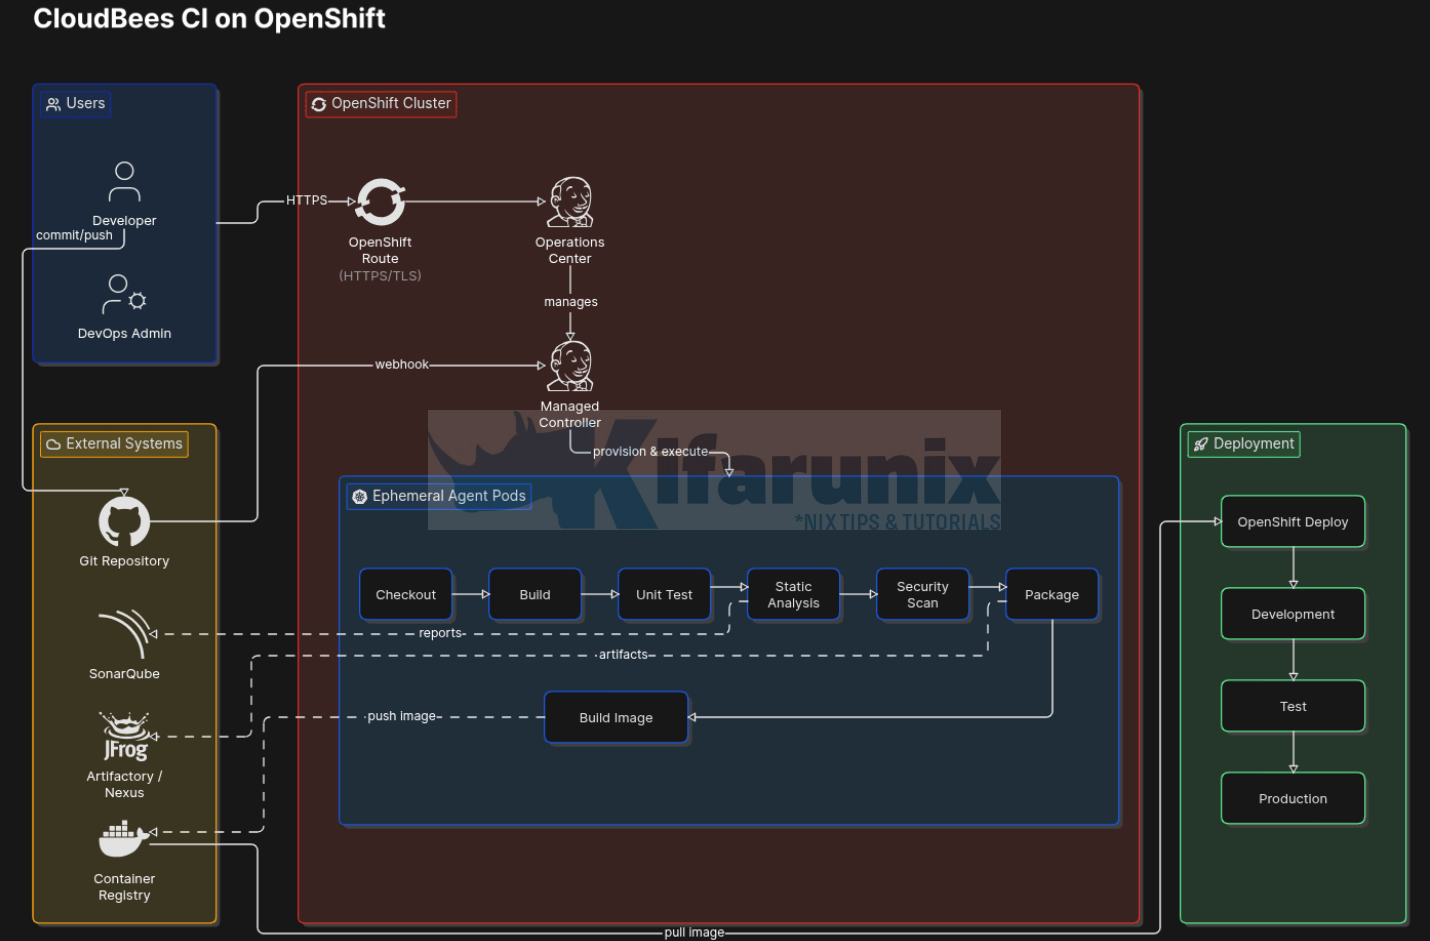Viewport: 1430px width, 941px height.
Task: Click the '(HTTPS/TLS)' subtitle text
Action: (380, 276)
